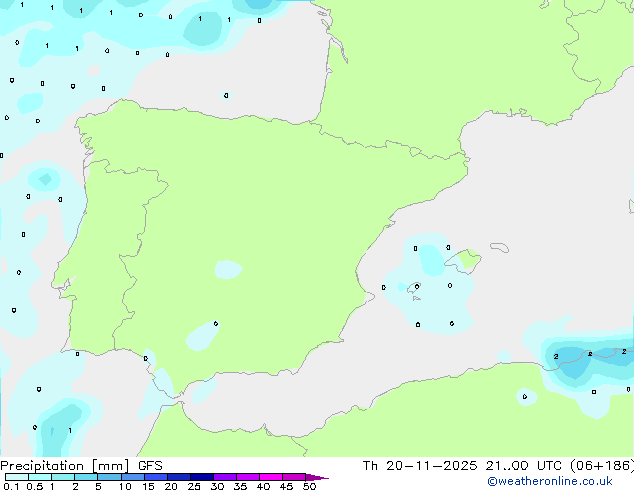Click the '21..00 UTC' time text

point(524,466)
